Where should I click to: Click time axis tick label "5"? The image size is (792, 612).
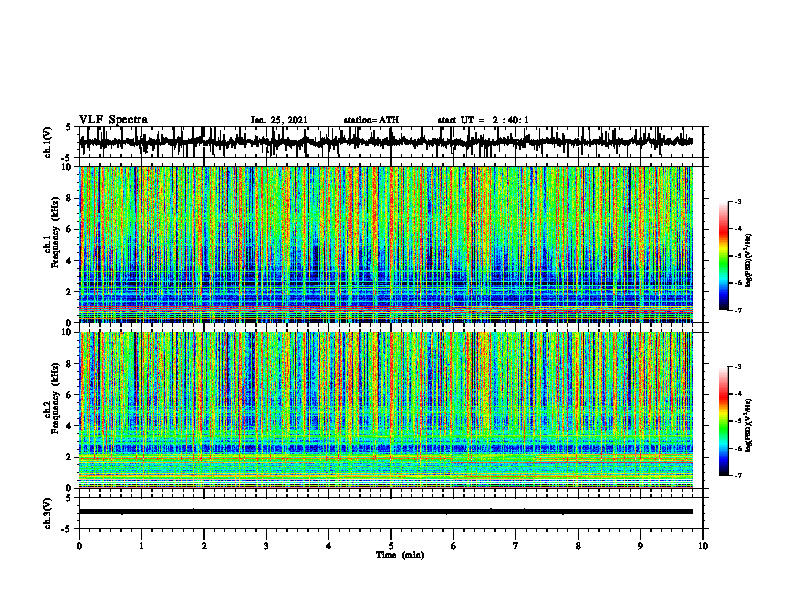click(x=391, y=546)
